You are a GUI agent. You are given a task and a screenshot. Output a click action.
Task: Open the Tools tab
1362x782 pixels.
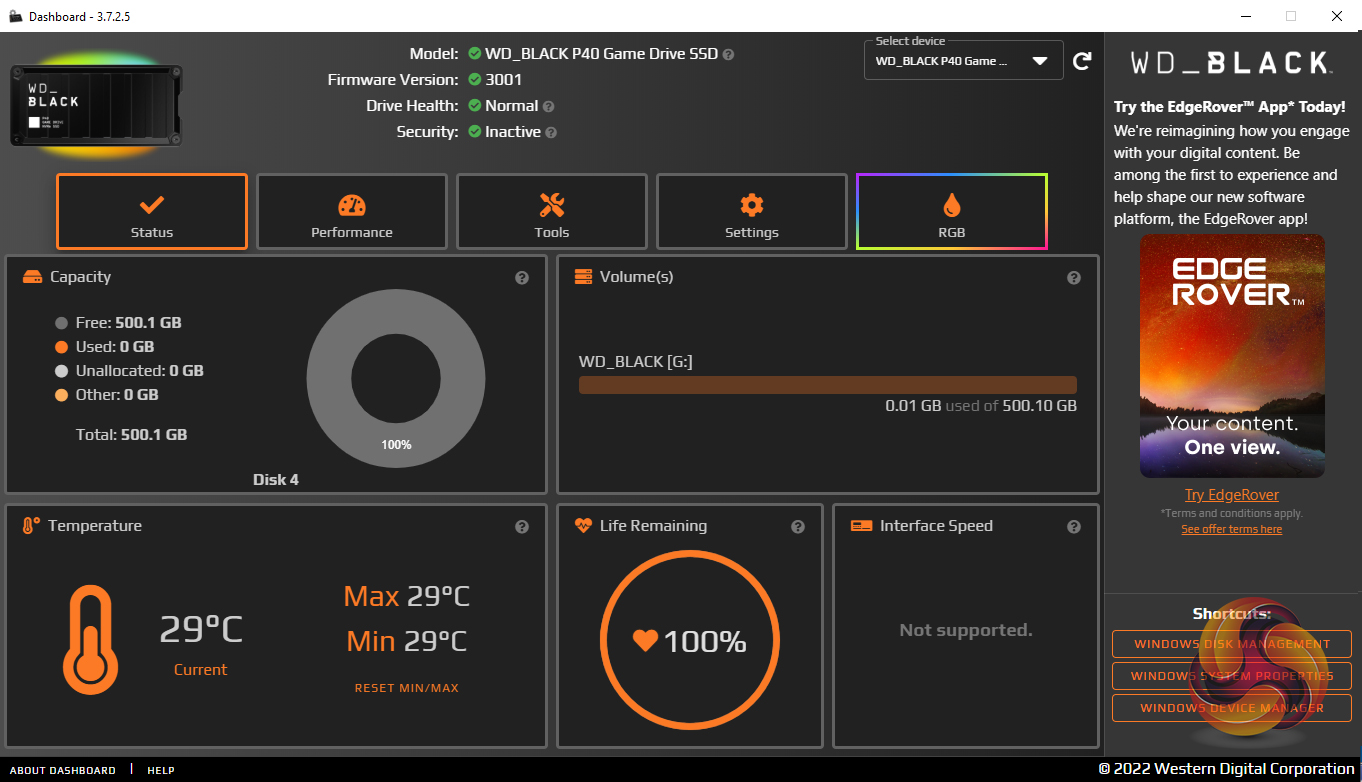pos(552,212)
